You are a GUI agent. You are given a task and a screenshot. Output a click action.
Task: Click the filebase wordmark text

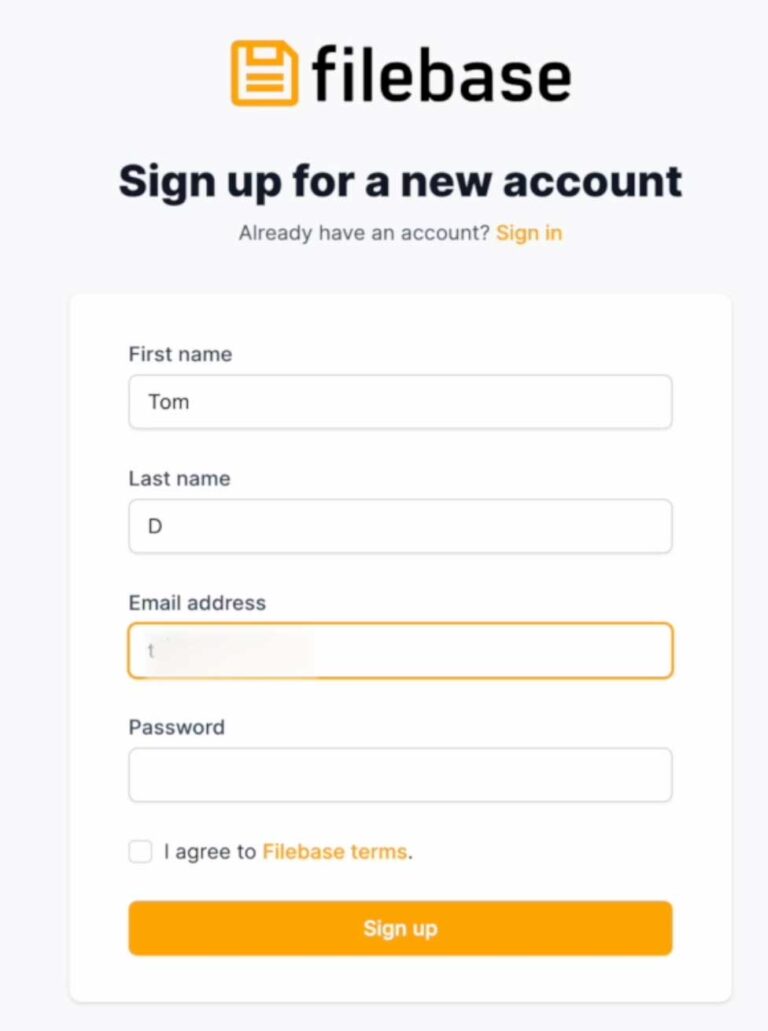(441, 74)
